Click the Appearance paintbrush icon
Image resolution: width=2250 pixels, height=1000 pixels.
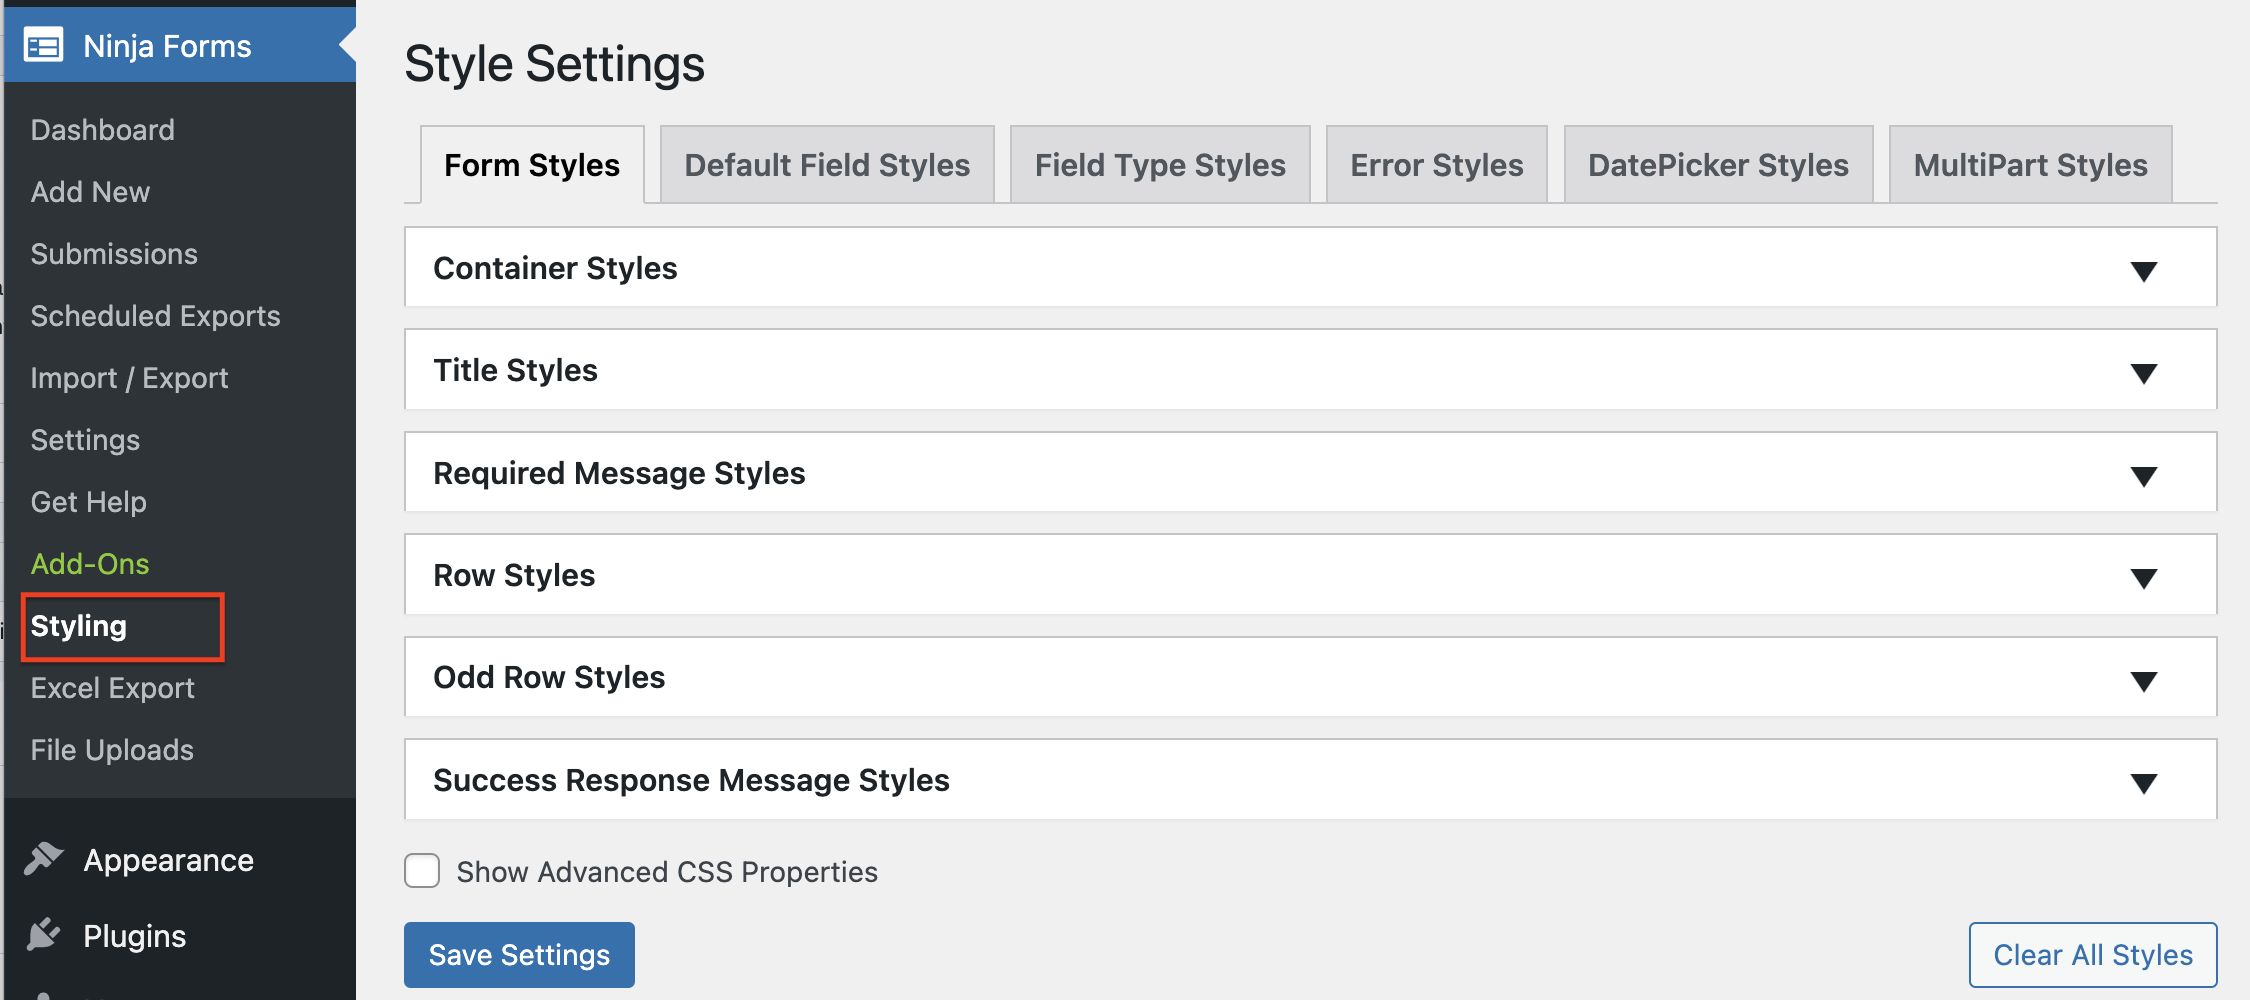point(45,858)
